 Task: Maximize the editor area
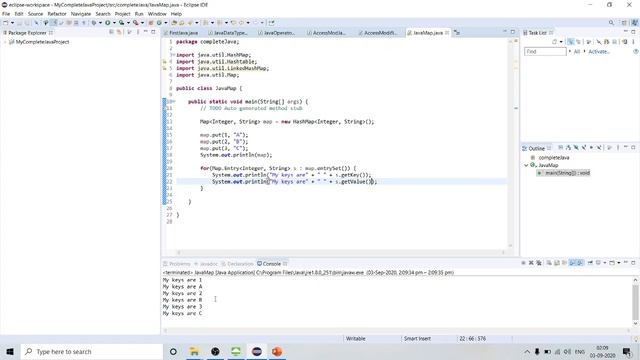(513, 32)
